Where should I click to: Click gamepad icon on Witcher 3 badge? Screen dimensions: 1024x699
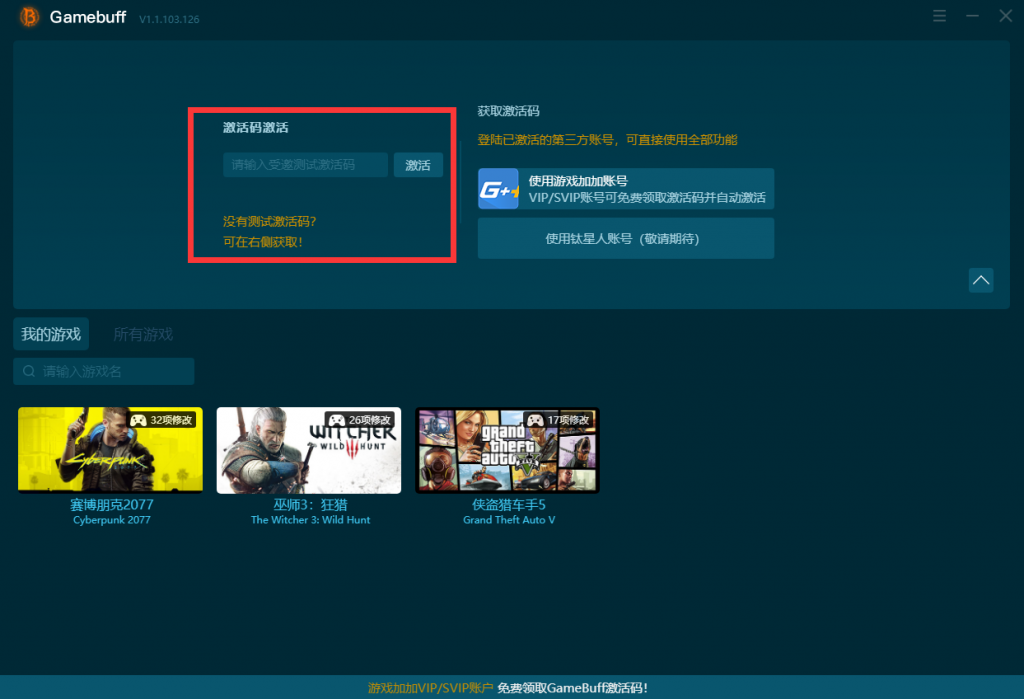click(x=336, y=420)
